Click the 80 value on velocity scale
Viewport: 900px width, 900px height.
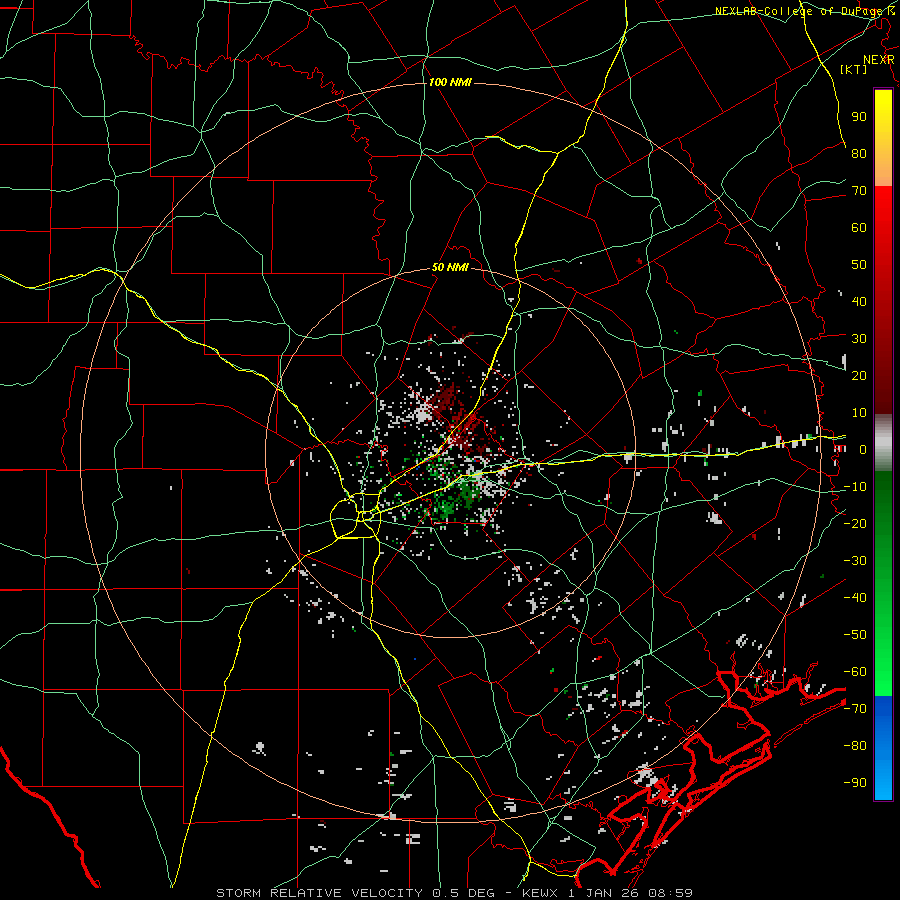pyautogui.click(x=859, y=153)
